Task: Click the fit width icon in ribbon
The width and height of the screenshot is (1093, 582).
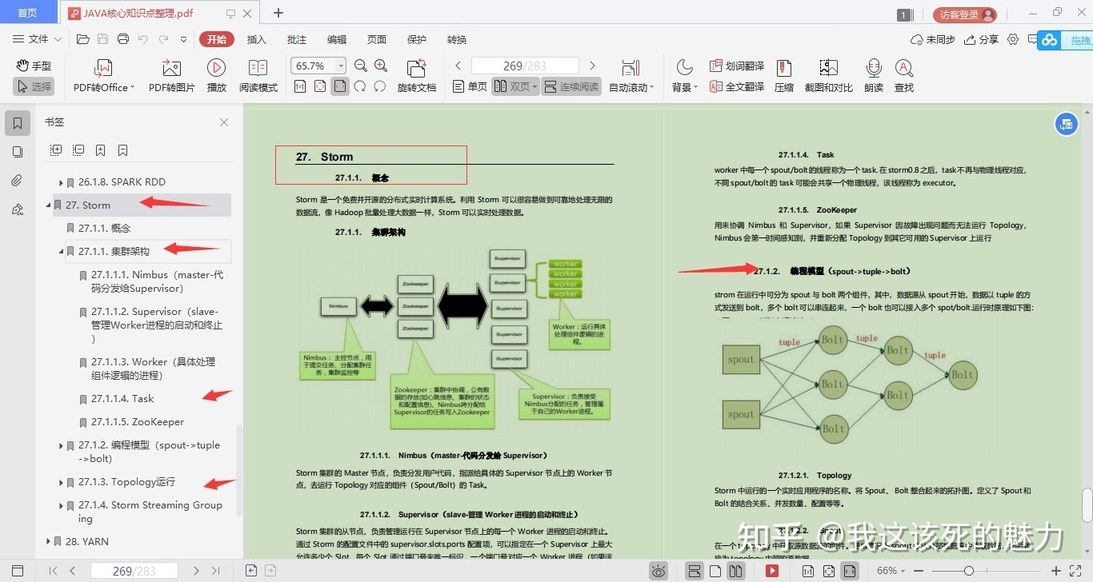Action: coord(339,86)
